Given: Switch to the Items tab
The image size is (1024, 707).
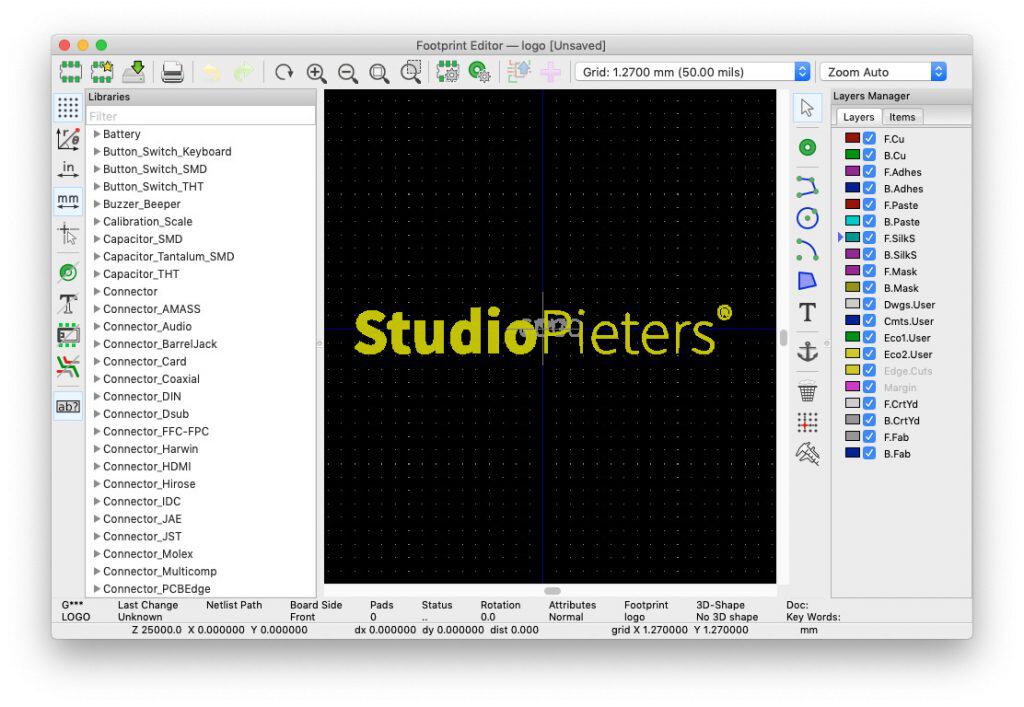Looking at the screenshot, I should [902, 117].
